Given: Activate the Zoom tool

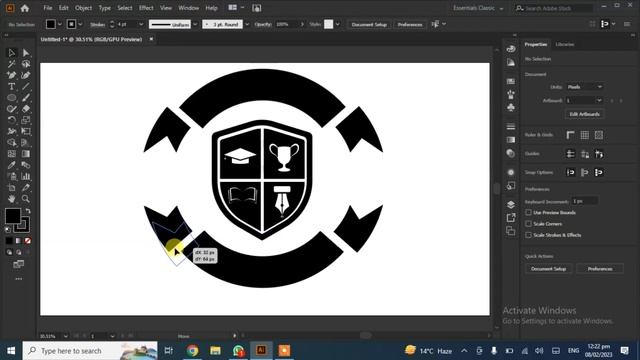Looking at the screenshot, I should tap(26, 199).
